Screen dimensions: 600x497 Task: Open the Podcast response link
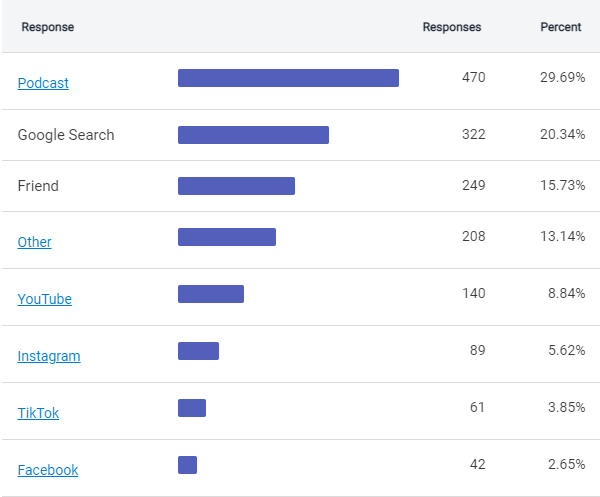click(x=43, y=83)
